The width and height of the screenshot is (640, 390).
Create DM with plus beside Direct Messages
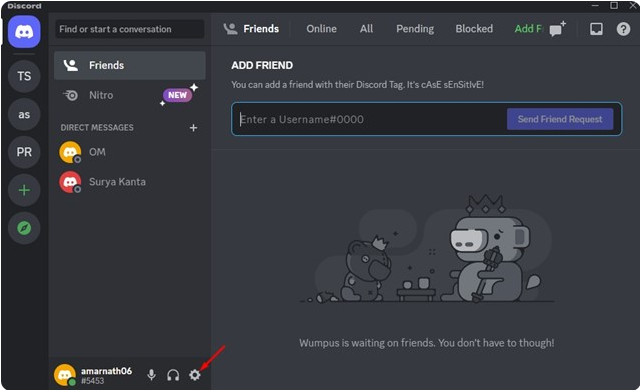coord(193,128)
